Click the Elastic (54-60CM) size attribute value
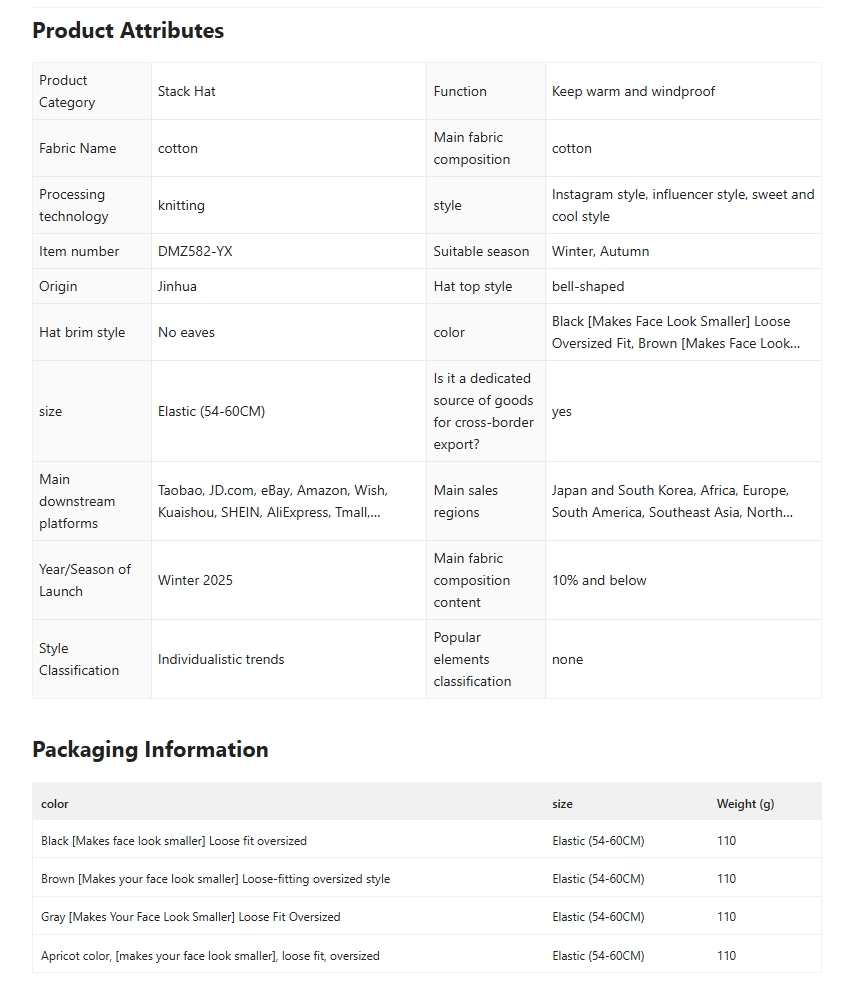 (x=211, y=411)
